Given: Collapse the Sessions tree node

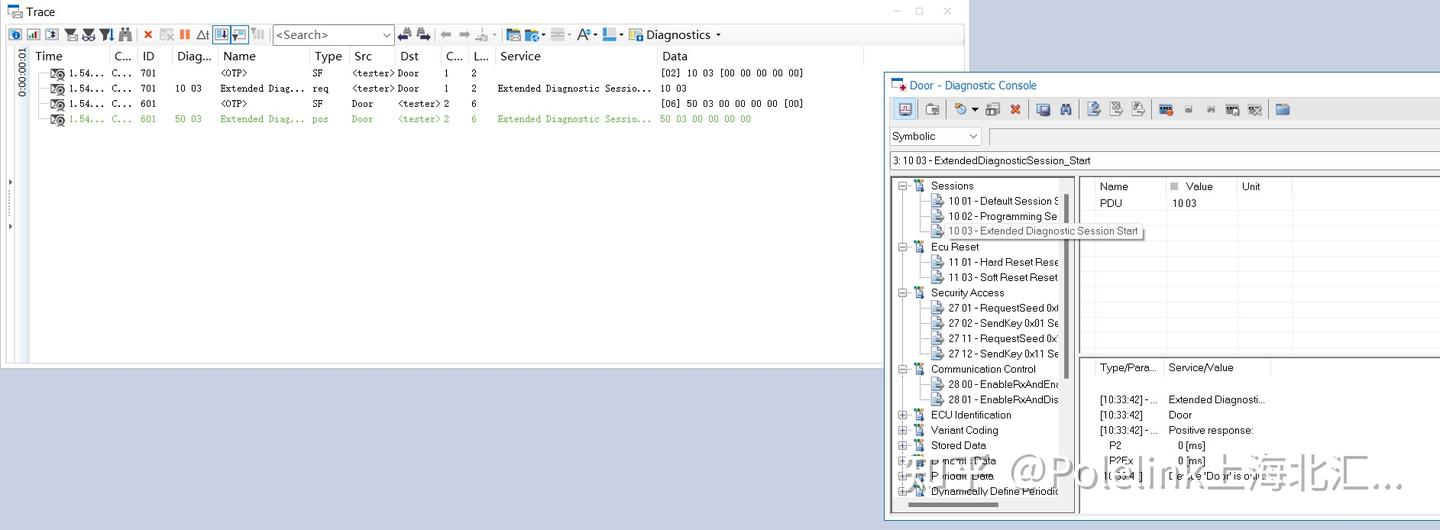Looking at the screenshot, I should point(903,186).
